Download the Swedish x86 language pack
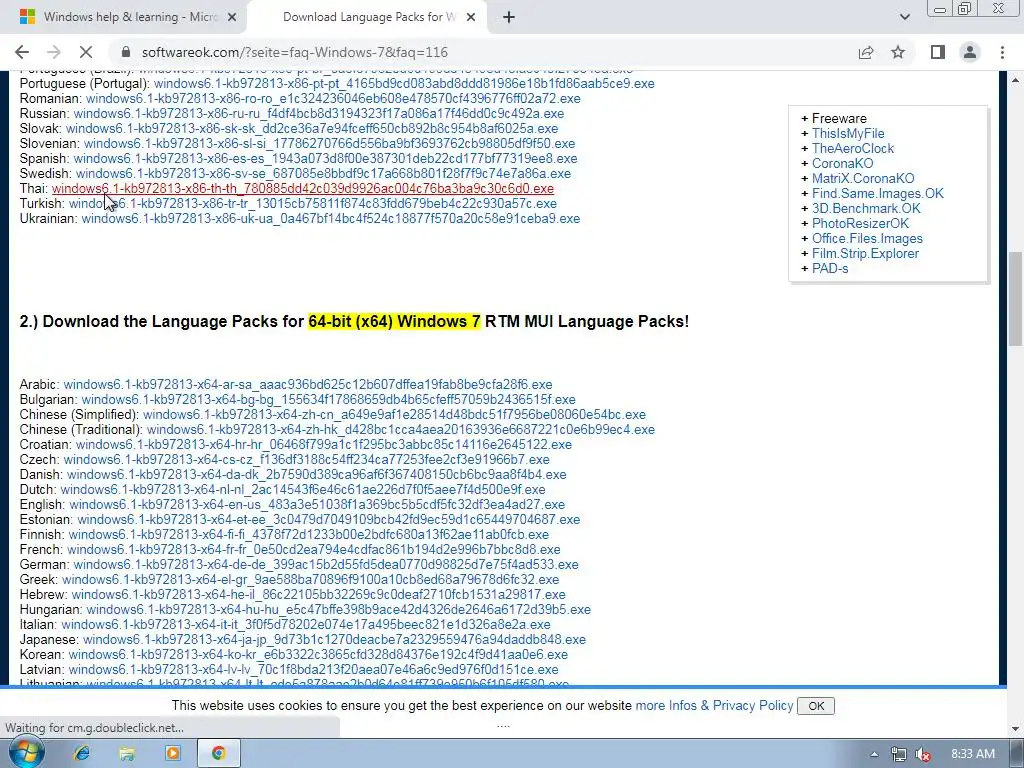1024x768 pixels. pos(323,174)
